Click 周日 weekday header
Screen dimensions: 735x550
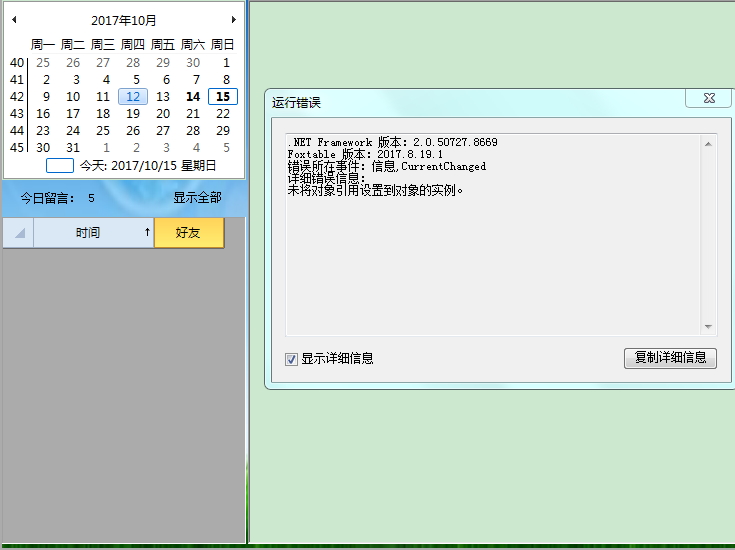click(223, 45)
